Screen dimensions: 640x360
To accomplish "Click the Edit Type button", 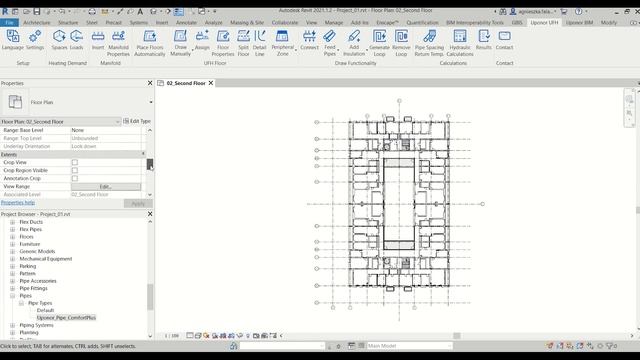I will pos(137,121).
